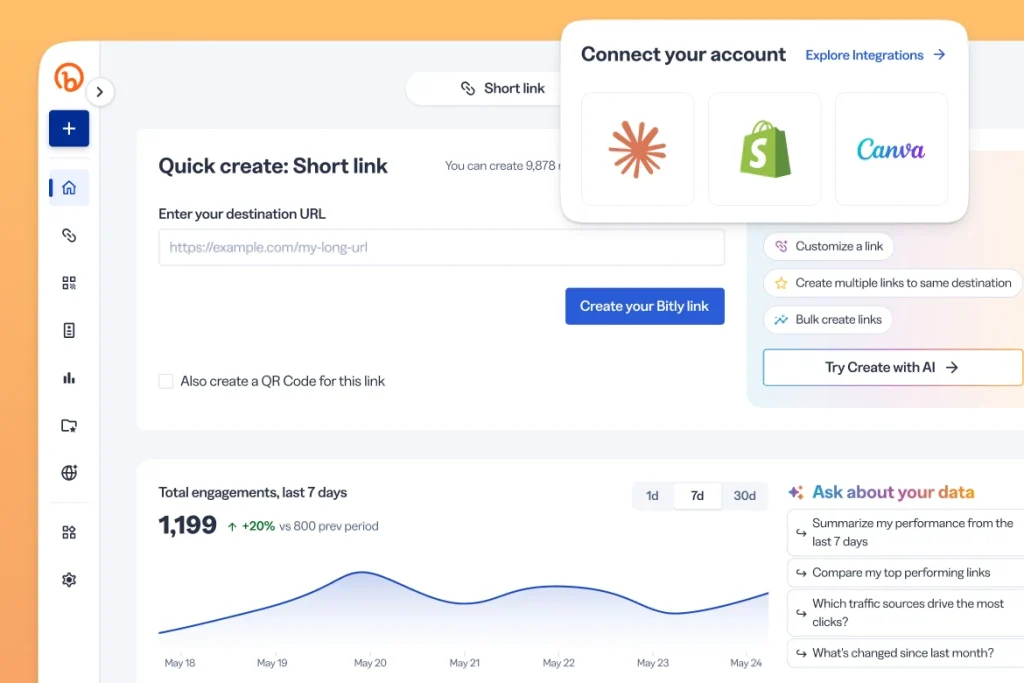Click the 1,199 total engagements value
This screenshot has width=1024, height=683.
[x=187, y=525]
